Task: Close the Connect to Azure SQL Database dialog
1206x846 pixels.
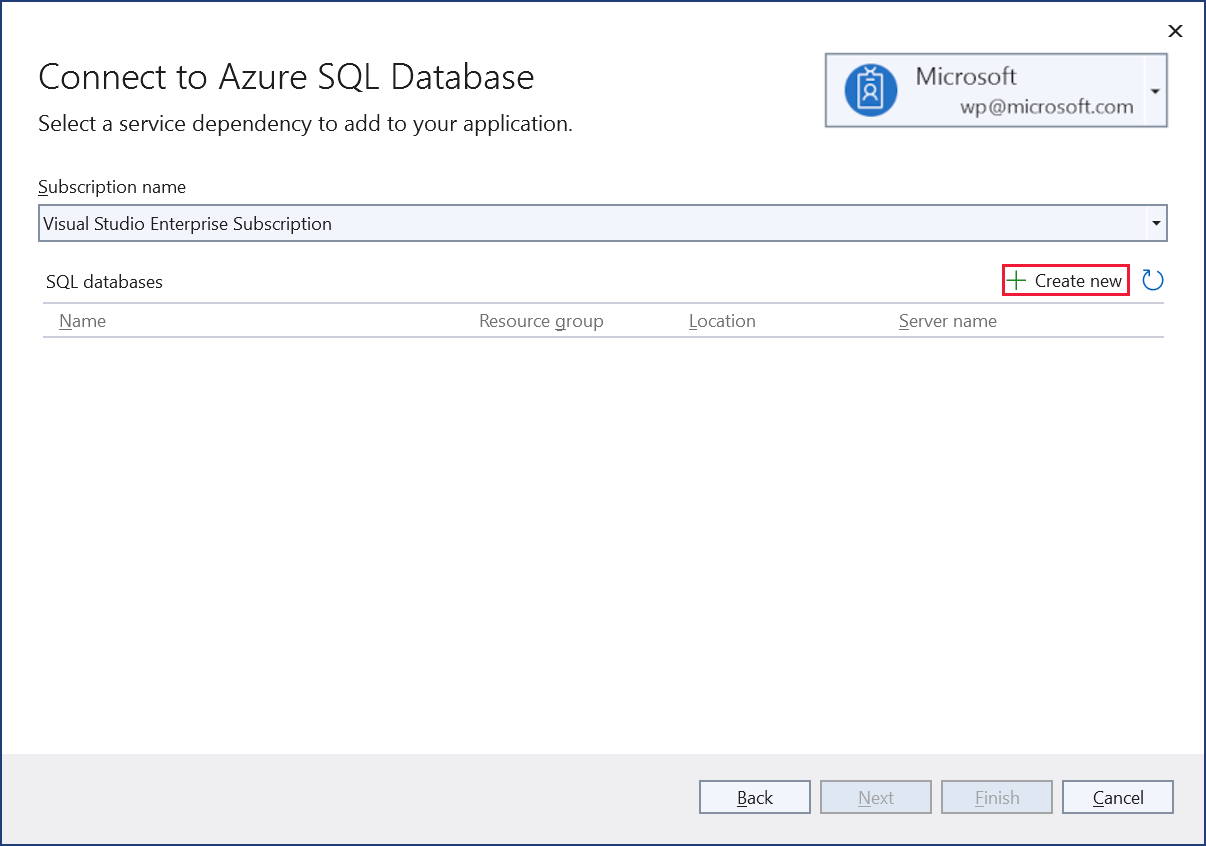Action: point(1175,31)
